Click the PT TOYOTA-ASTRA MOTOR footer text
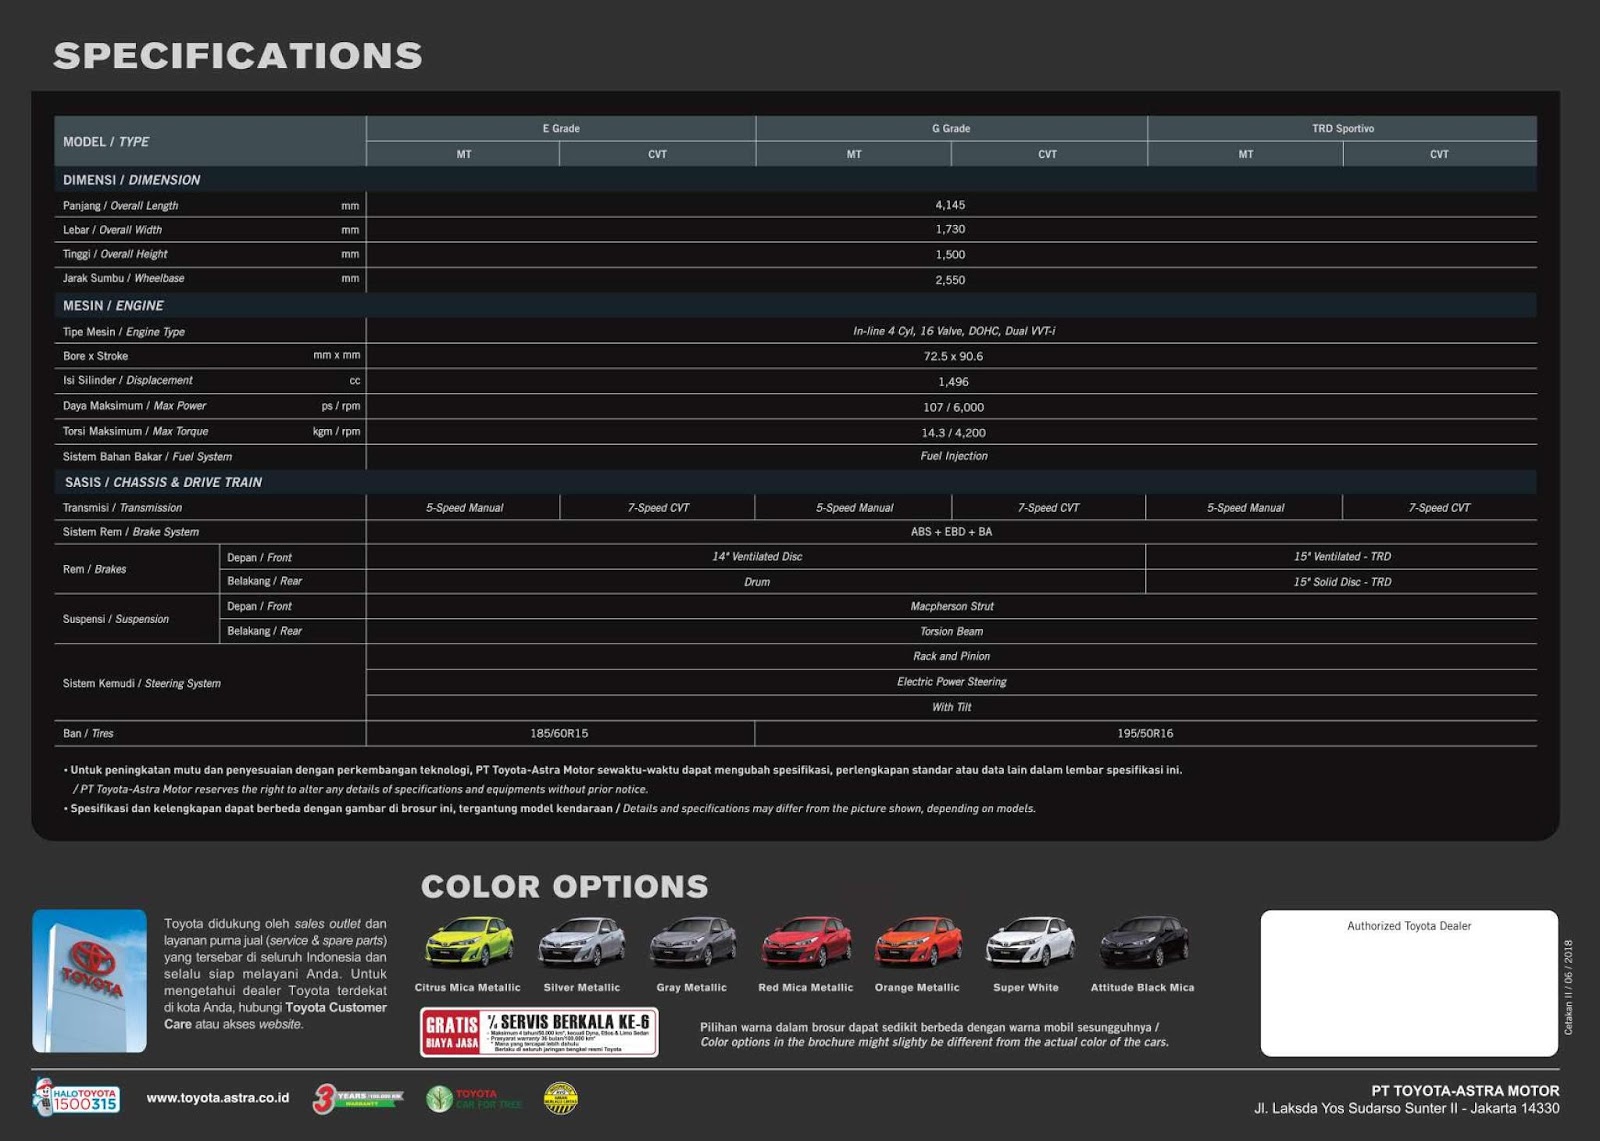Image resolution: width=1600 pixels, height=1141 pixels. coord(1465,1091)
